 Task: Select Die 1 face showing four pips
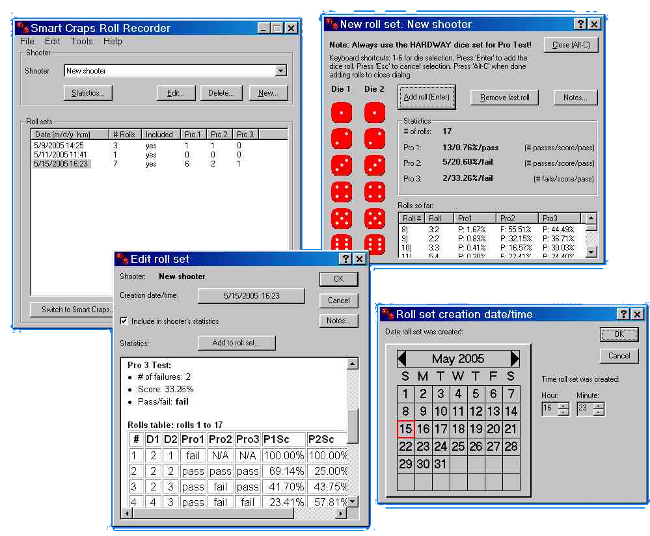342,192
